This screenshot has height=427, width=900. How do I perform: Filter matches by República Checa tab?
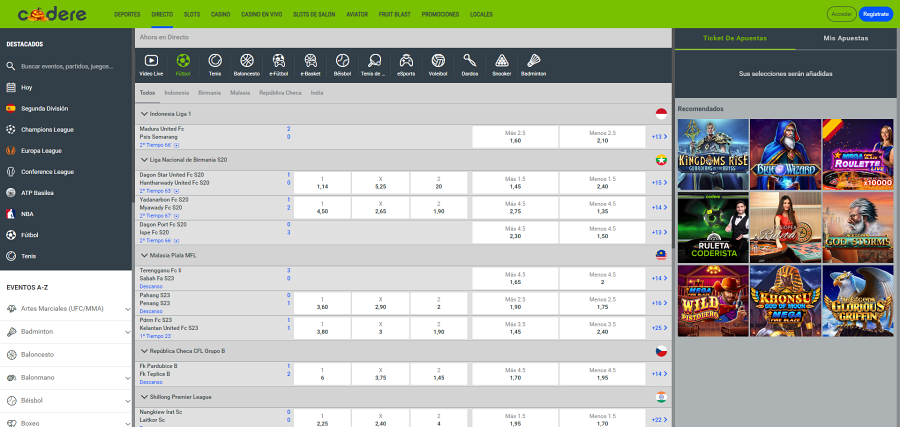coord(280,93)
